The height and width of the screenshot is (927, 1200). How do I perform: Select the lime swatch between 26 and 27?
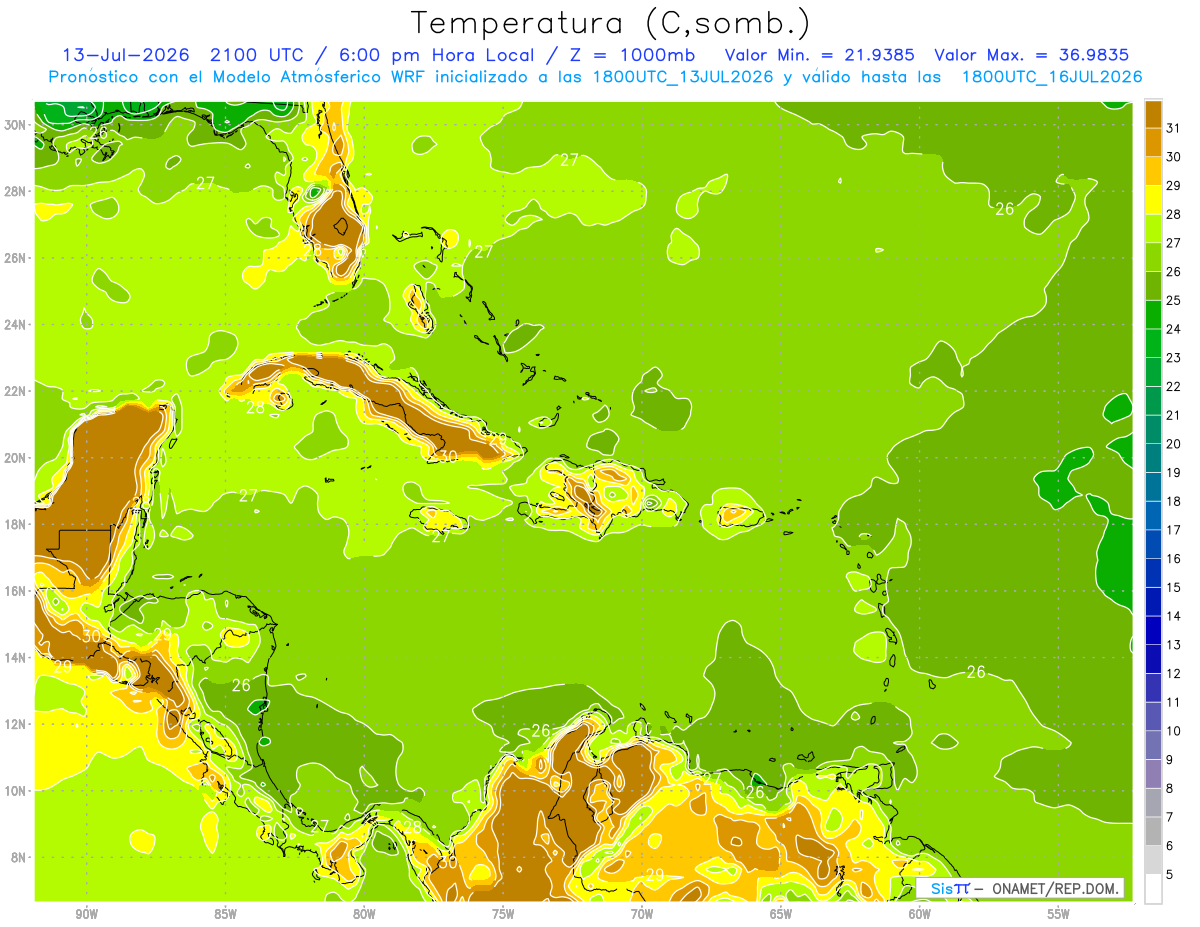coord(1153,257)
